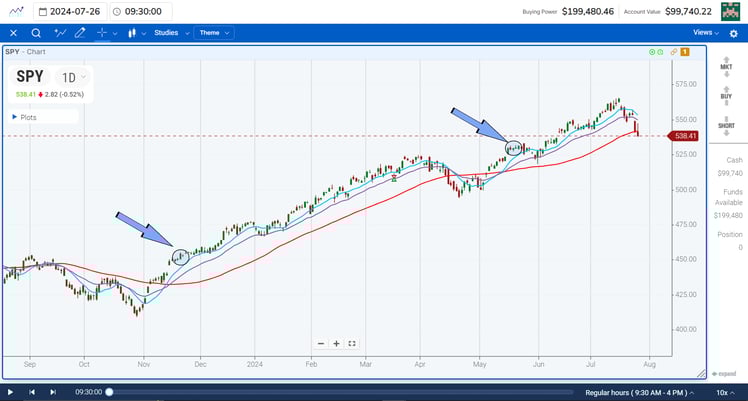Image resolution: width=748 pixels, height=401 pixels.
Task: Click the fullscreen icon below the chart
Action: [x=352, y=343]
